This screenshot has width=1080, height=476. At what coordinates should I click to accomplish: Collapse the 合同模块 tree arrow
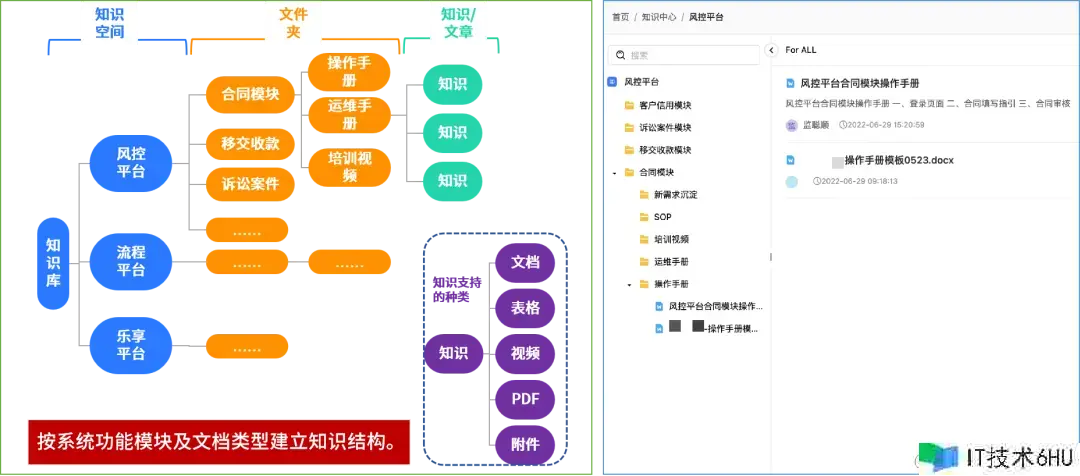614,173
